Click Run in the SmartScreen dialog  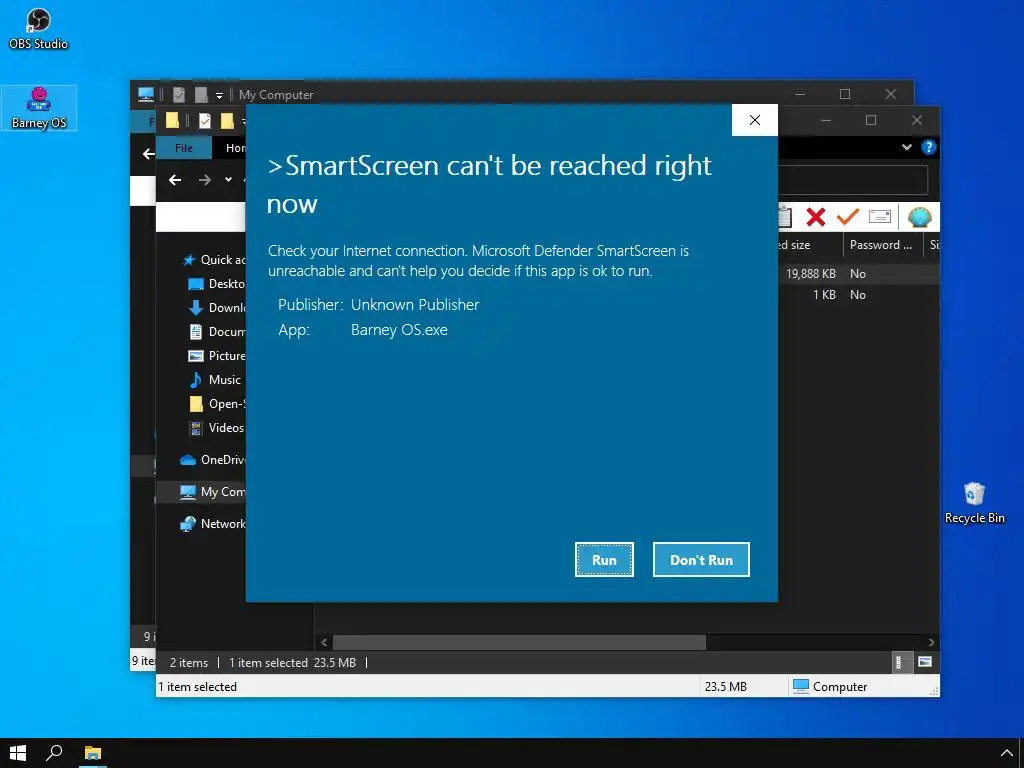click(x=604, y=560)
